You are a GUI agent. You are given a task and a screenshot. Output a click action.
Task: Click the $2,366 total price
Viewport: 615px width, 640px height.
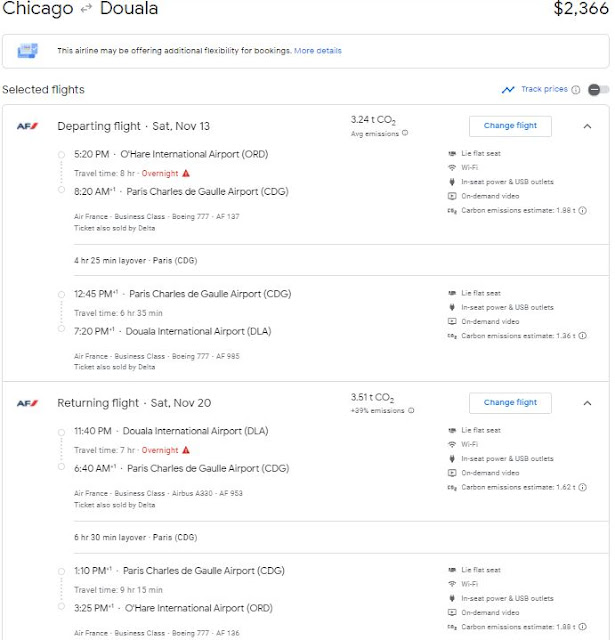(x=581, y=9)
